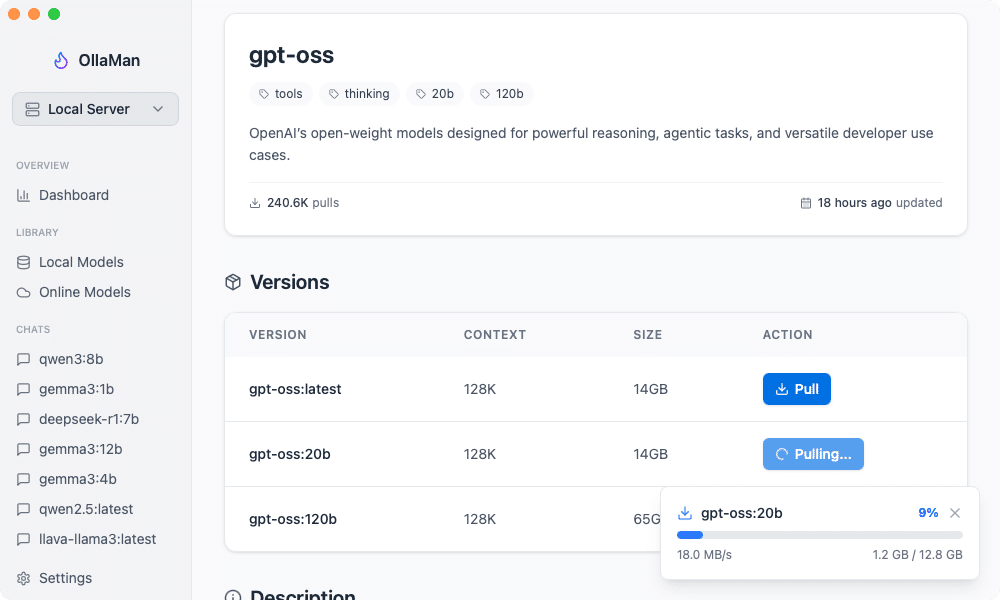The image size is (1000, 600).
Task: Select the gpt-oss:latest version name
Action: [295, 389]
